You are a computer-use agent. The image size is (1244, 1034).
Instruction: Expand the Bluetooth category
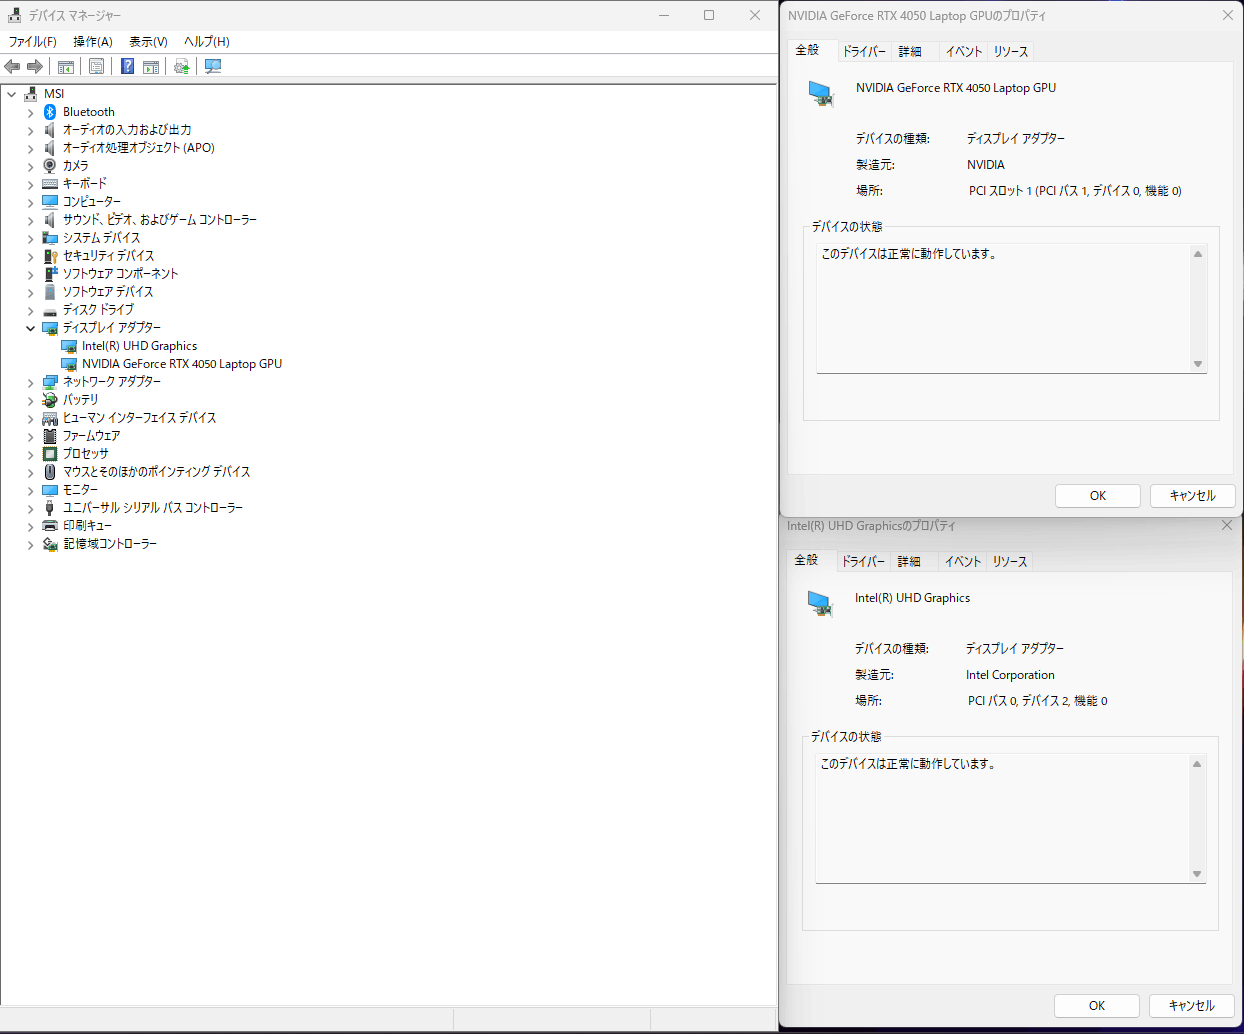pos(30,112)
